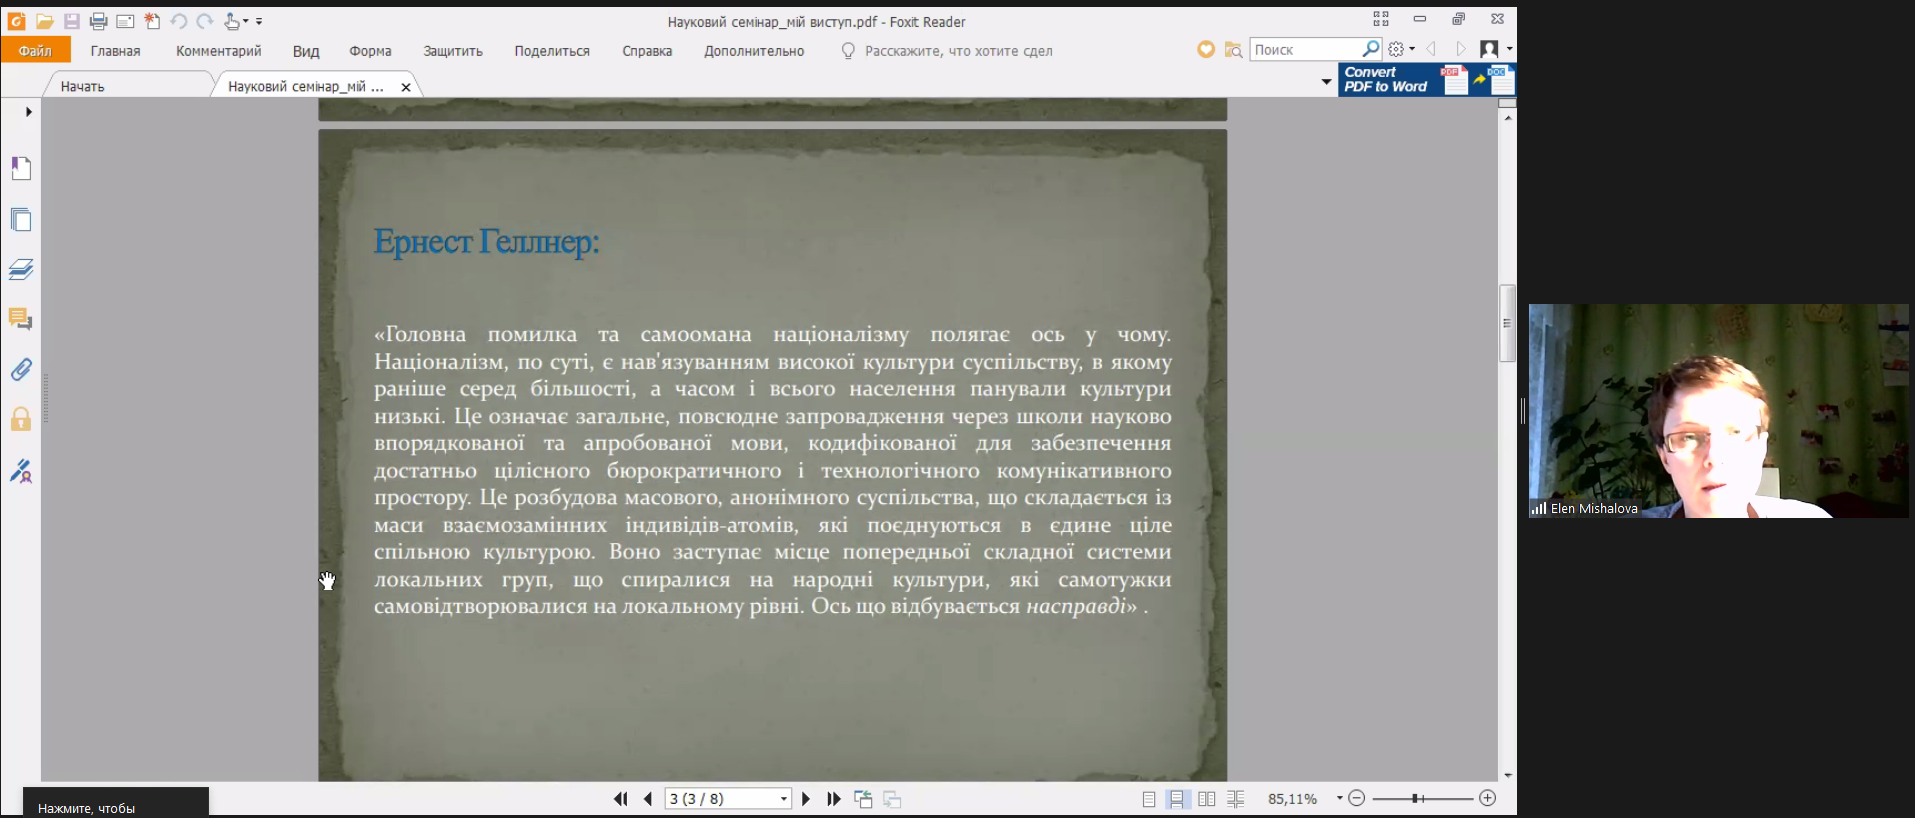Open the touch mode hand dropdown
Viewport: 1915px width, 818px height.
(235, 21)
